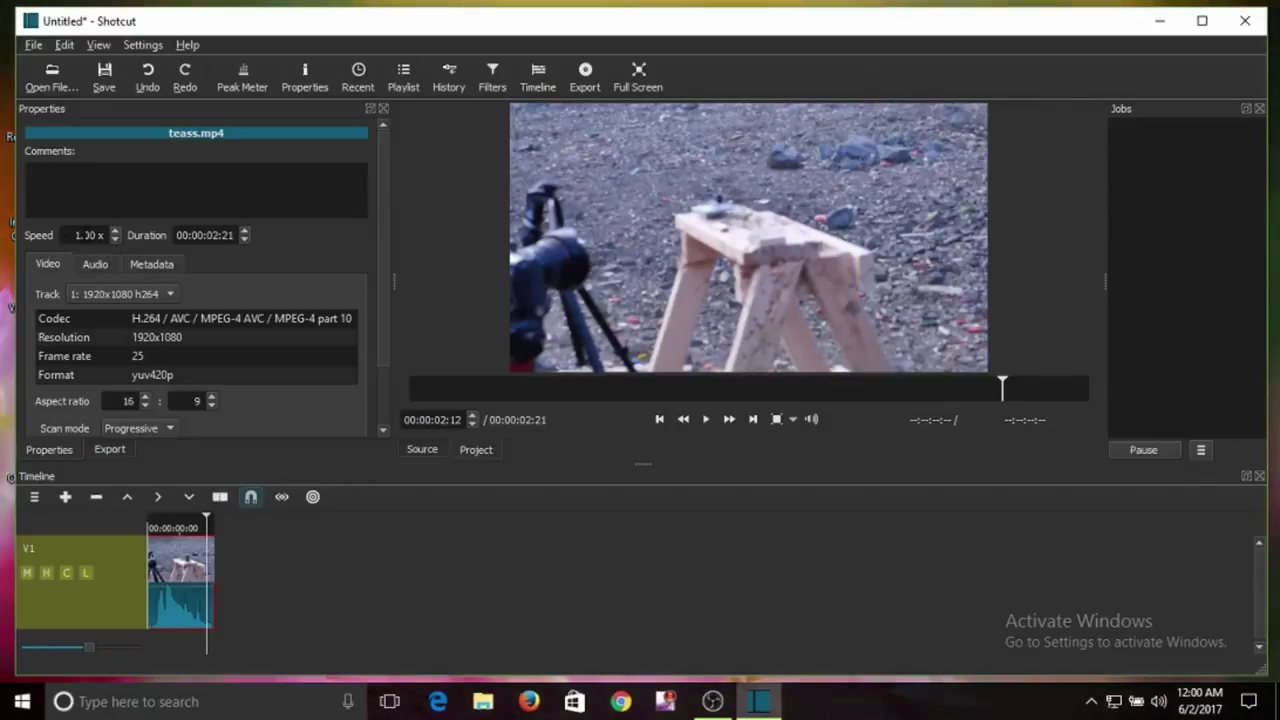Switch to the Audio tab

95,264
